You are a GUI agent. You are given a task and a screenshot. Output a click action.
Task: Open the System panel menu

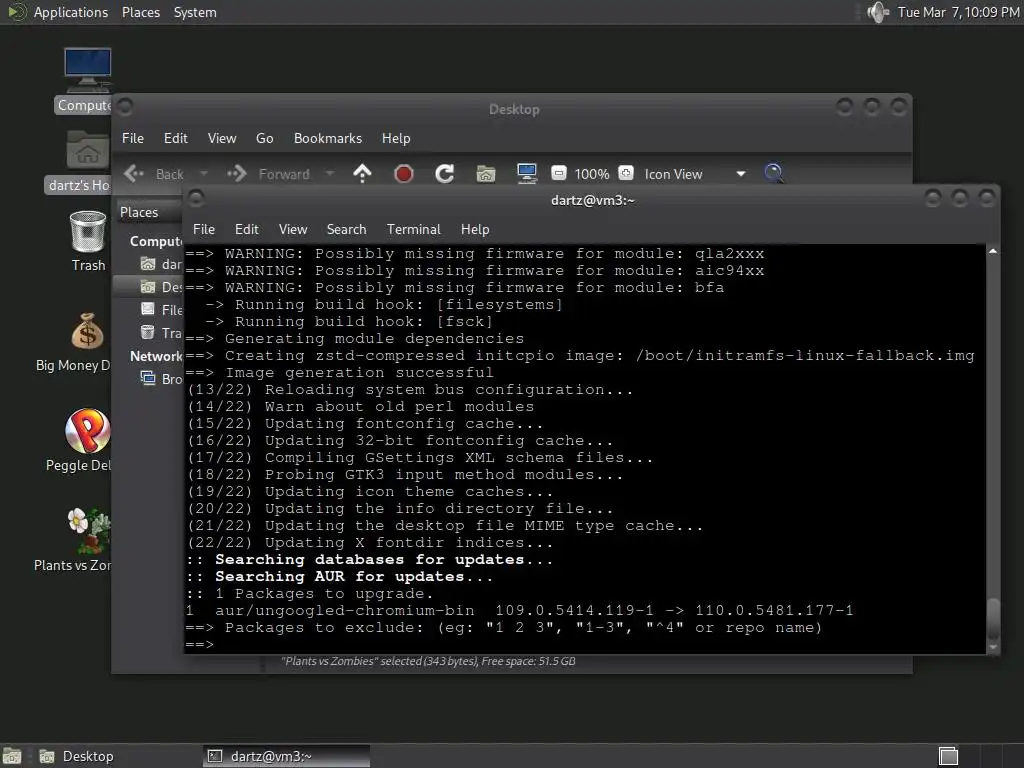tap(195, 12)
